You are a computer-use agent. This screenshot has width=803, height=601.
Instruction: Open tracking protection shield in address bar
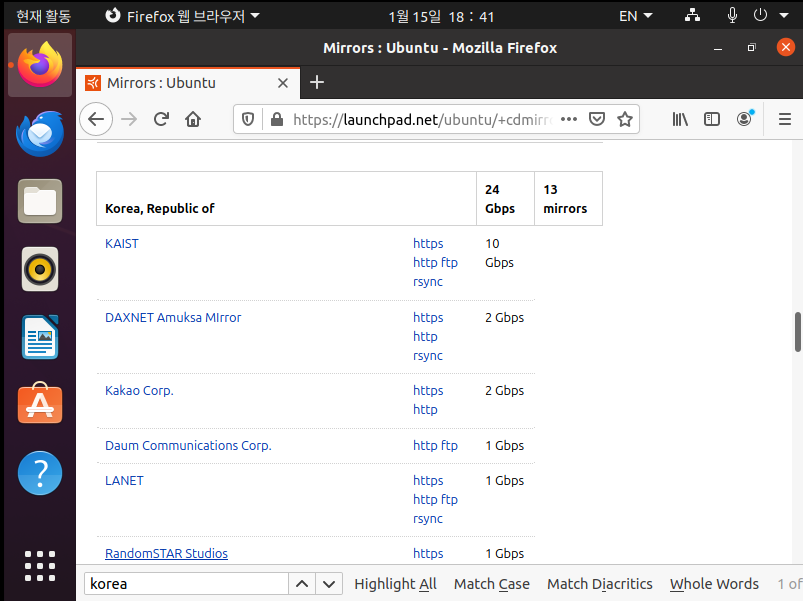[x=248, y=119]
